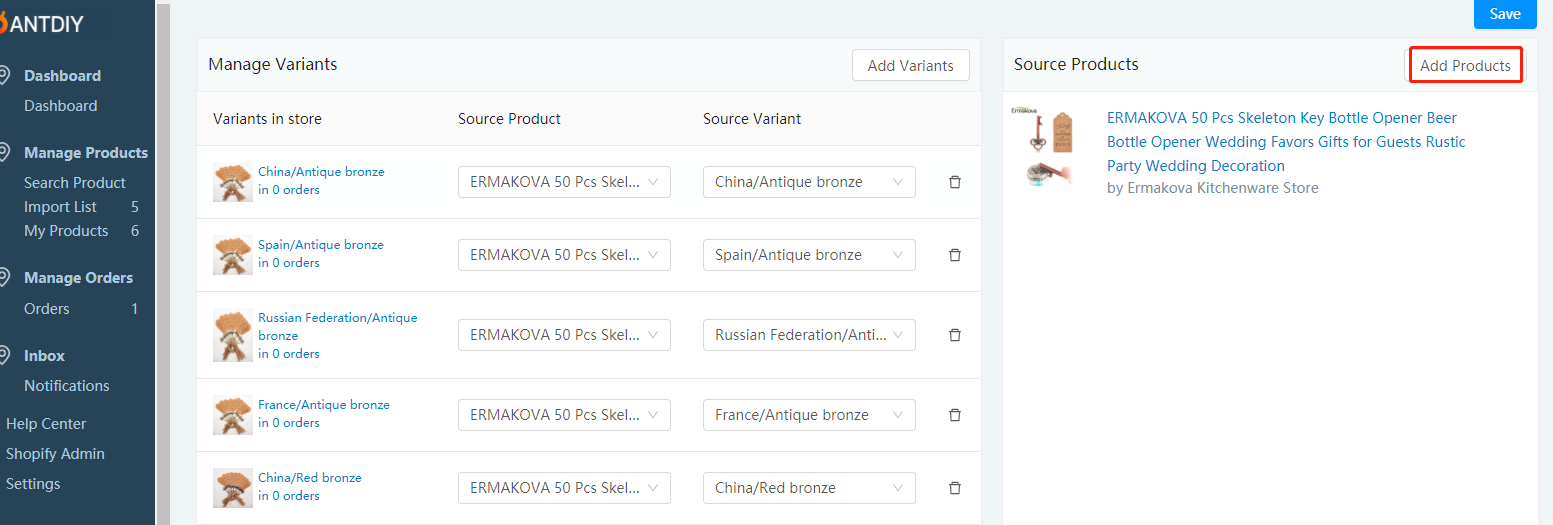Expand Source Variant dropdown for Spain/Antique bronze

809,255
